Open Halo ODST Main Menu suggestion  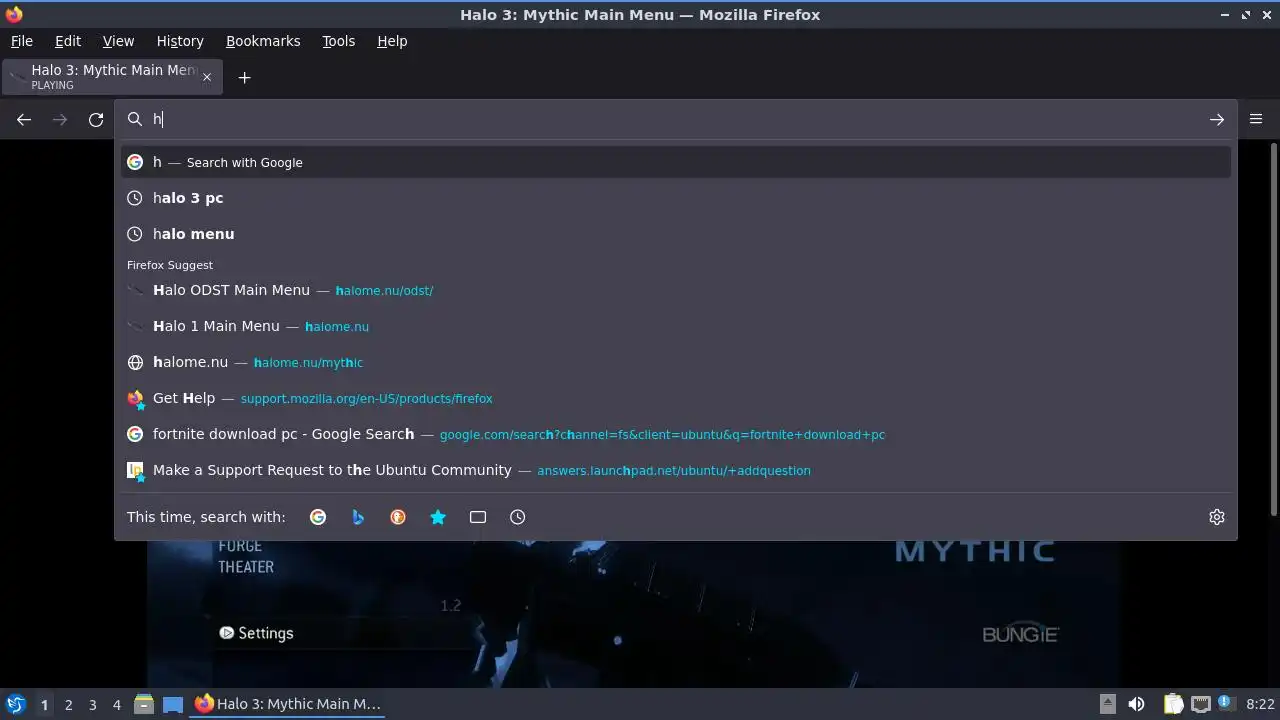click(x=676, y=290)
